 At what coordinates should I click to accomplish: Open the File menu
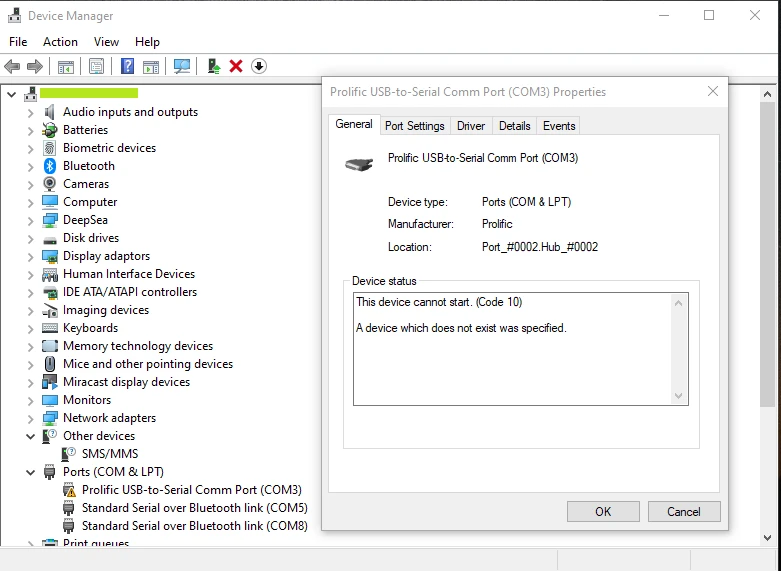click(x=18, y=42)
